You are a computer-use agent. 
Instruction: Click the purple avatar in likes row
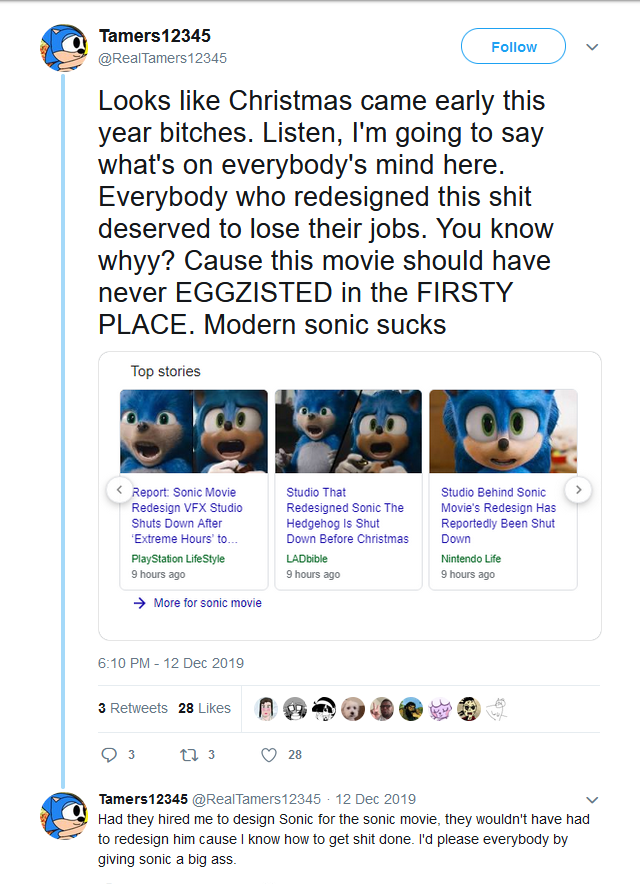[x=440, y=708]
